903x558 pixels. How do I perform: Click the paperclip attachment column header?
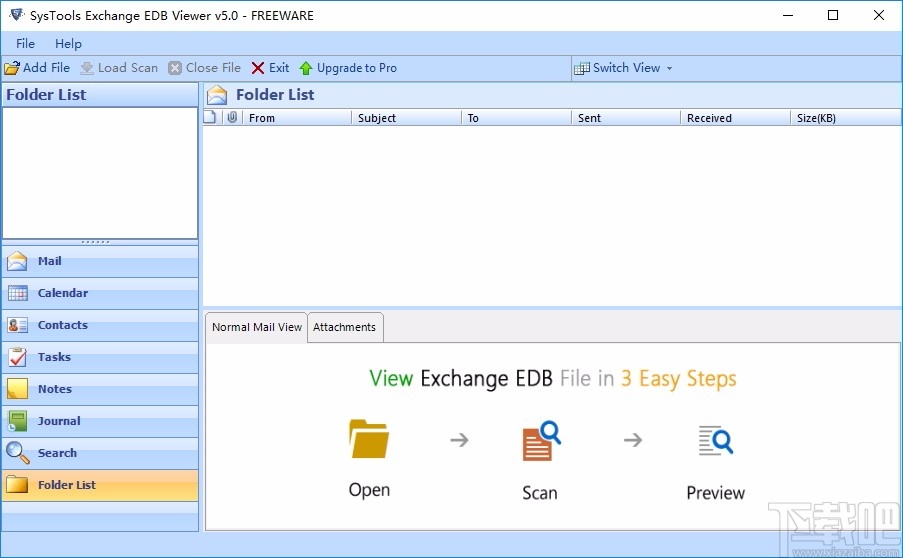tap(232, 117)
